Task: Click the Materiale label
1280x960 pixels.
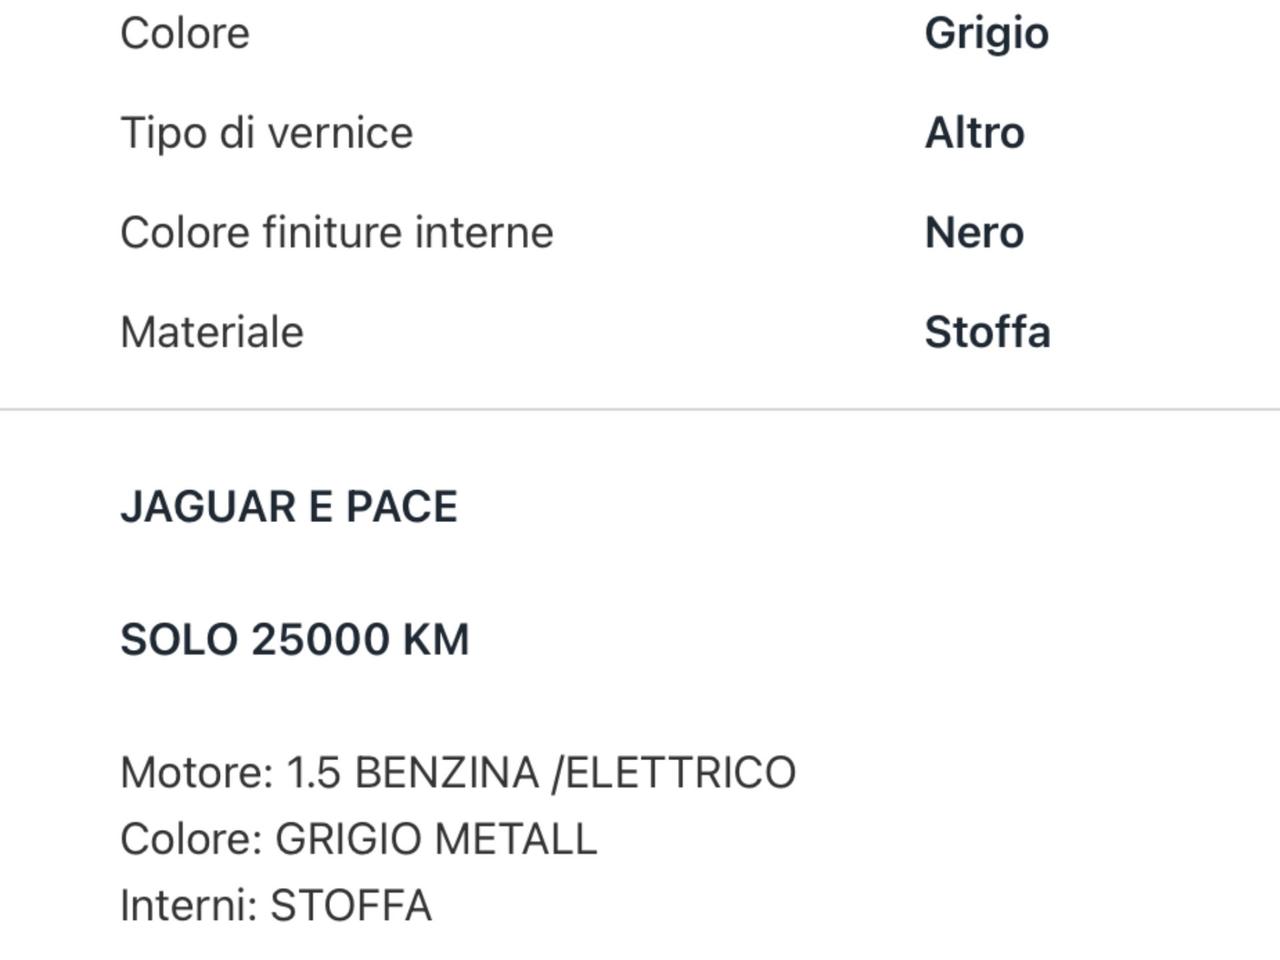Action: [212, 332]
